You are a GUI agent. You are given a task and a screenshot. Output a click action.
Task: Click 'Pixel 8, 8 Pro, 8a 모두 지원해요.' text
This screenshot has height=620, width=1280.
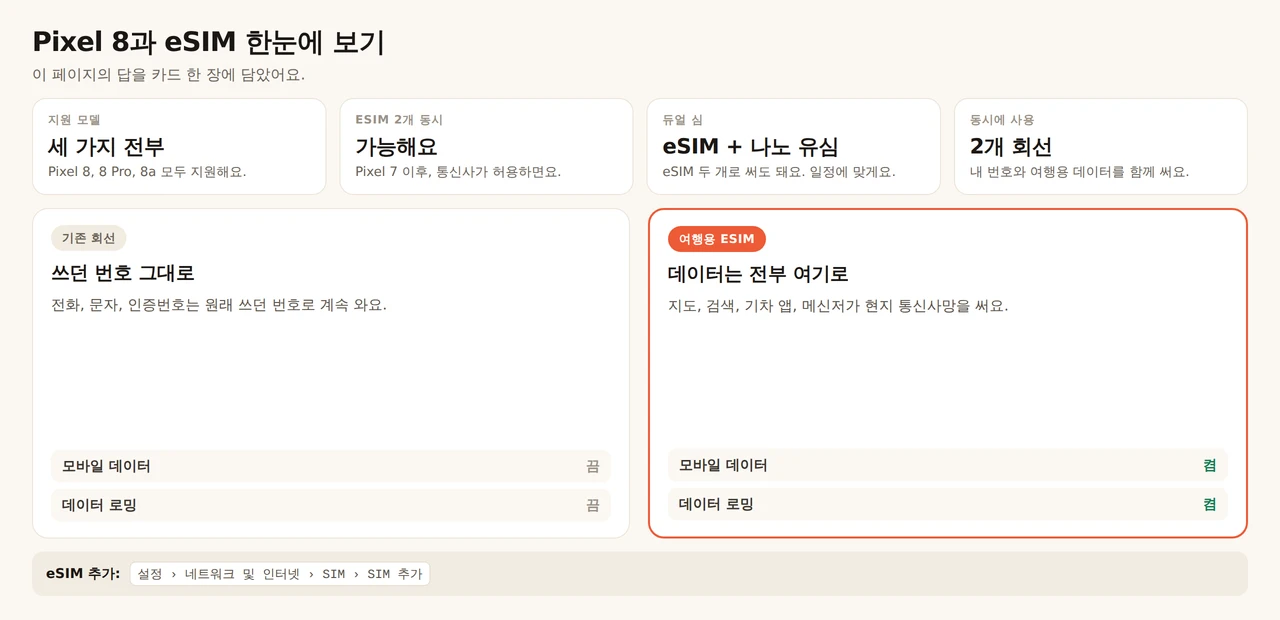point(147,172)
